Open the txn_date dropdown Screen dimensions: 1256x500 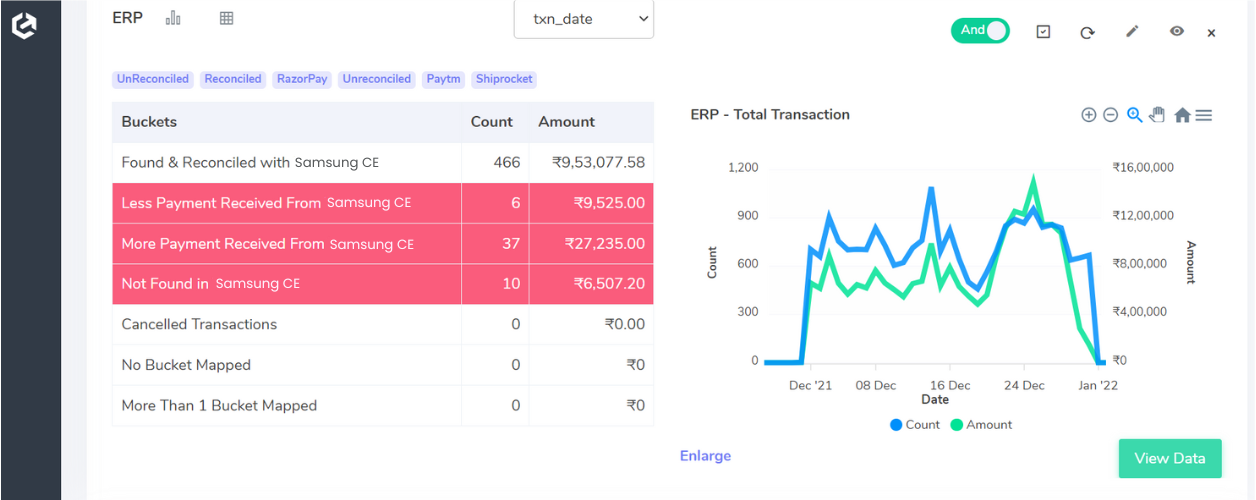pyautogui.click(x=584, y=19)
